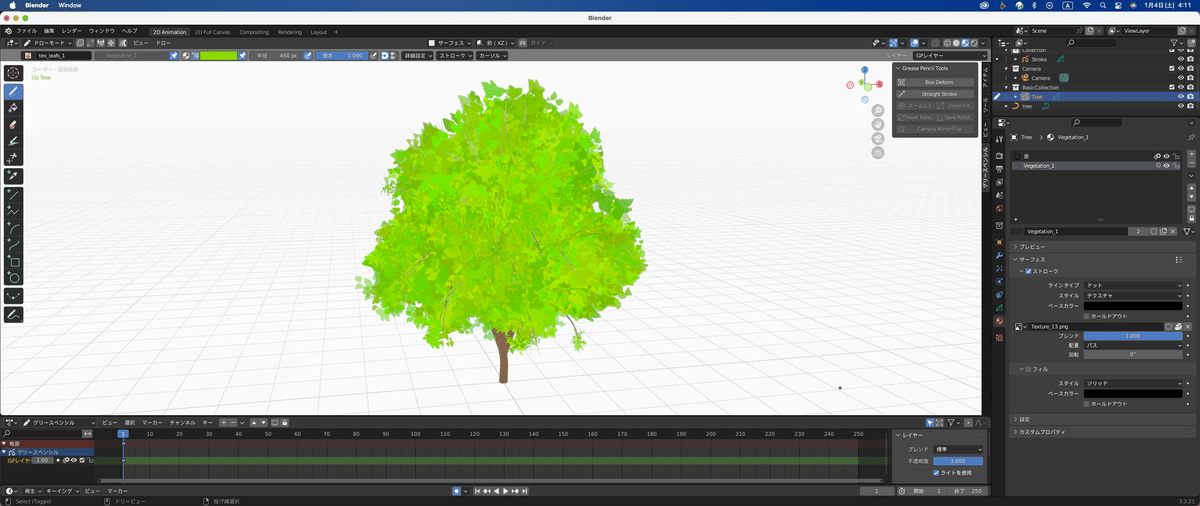This screenshot has height=506, width=1200.
Task: Select the Box tool
Action: [x=14, y=262]
